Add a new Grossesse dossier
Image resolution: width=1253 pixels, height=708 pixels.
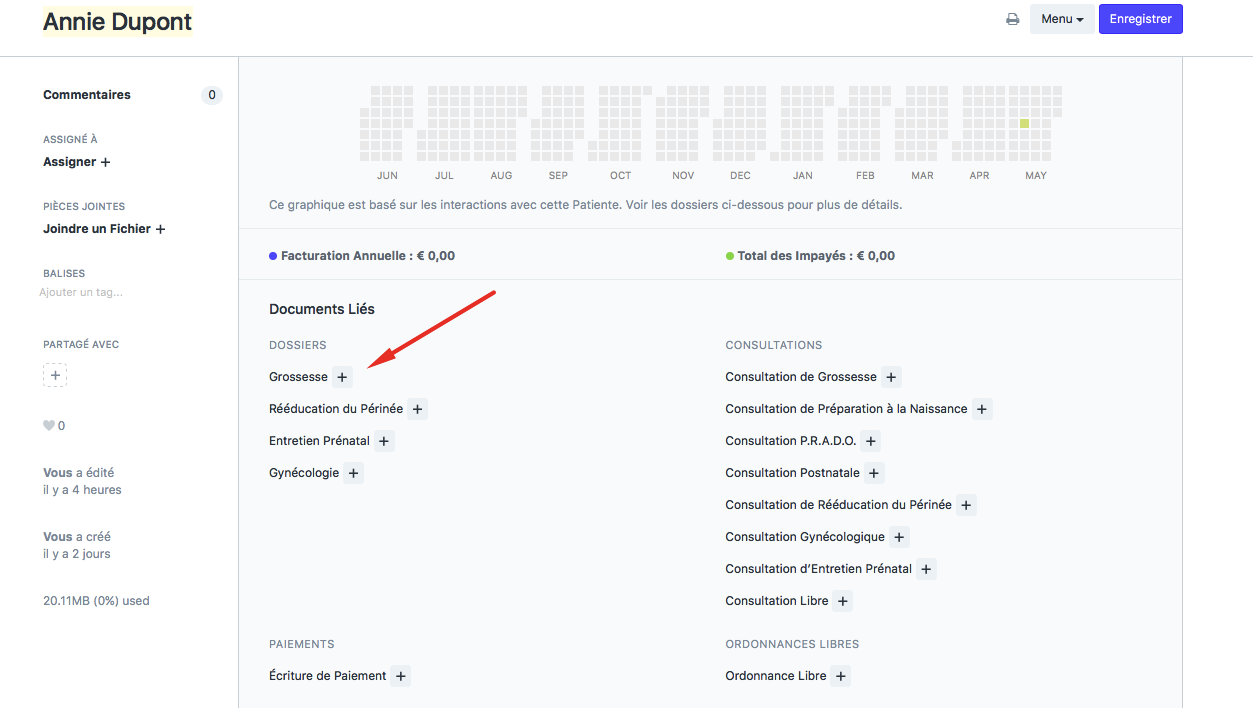(342, 377)
